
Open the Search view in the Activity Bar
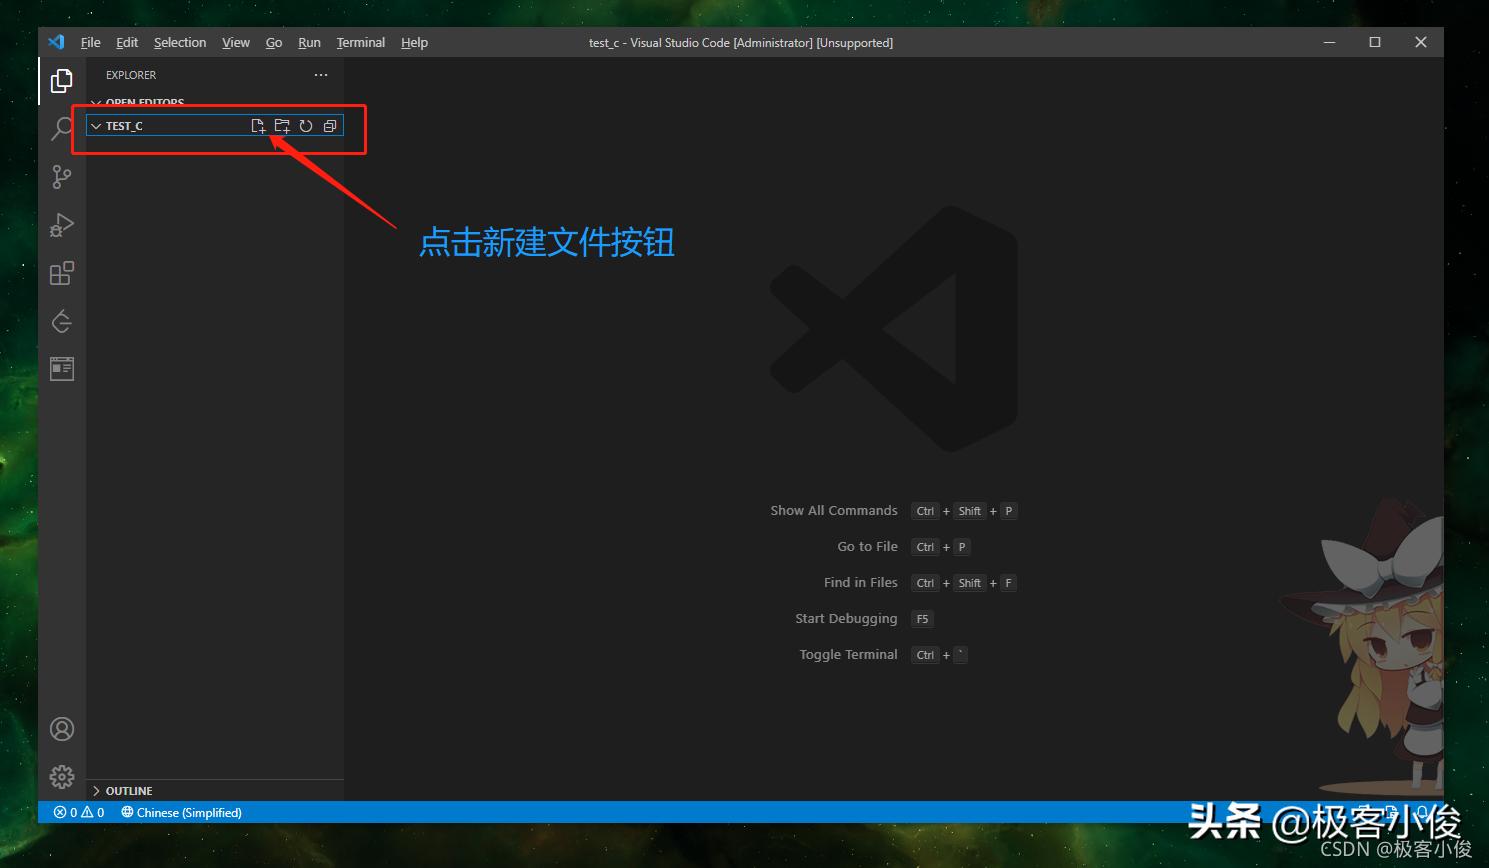[61, 128]
